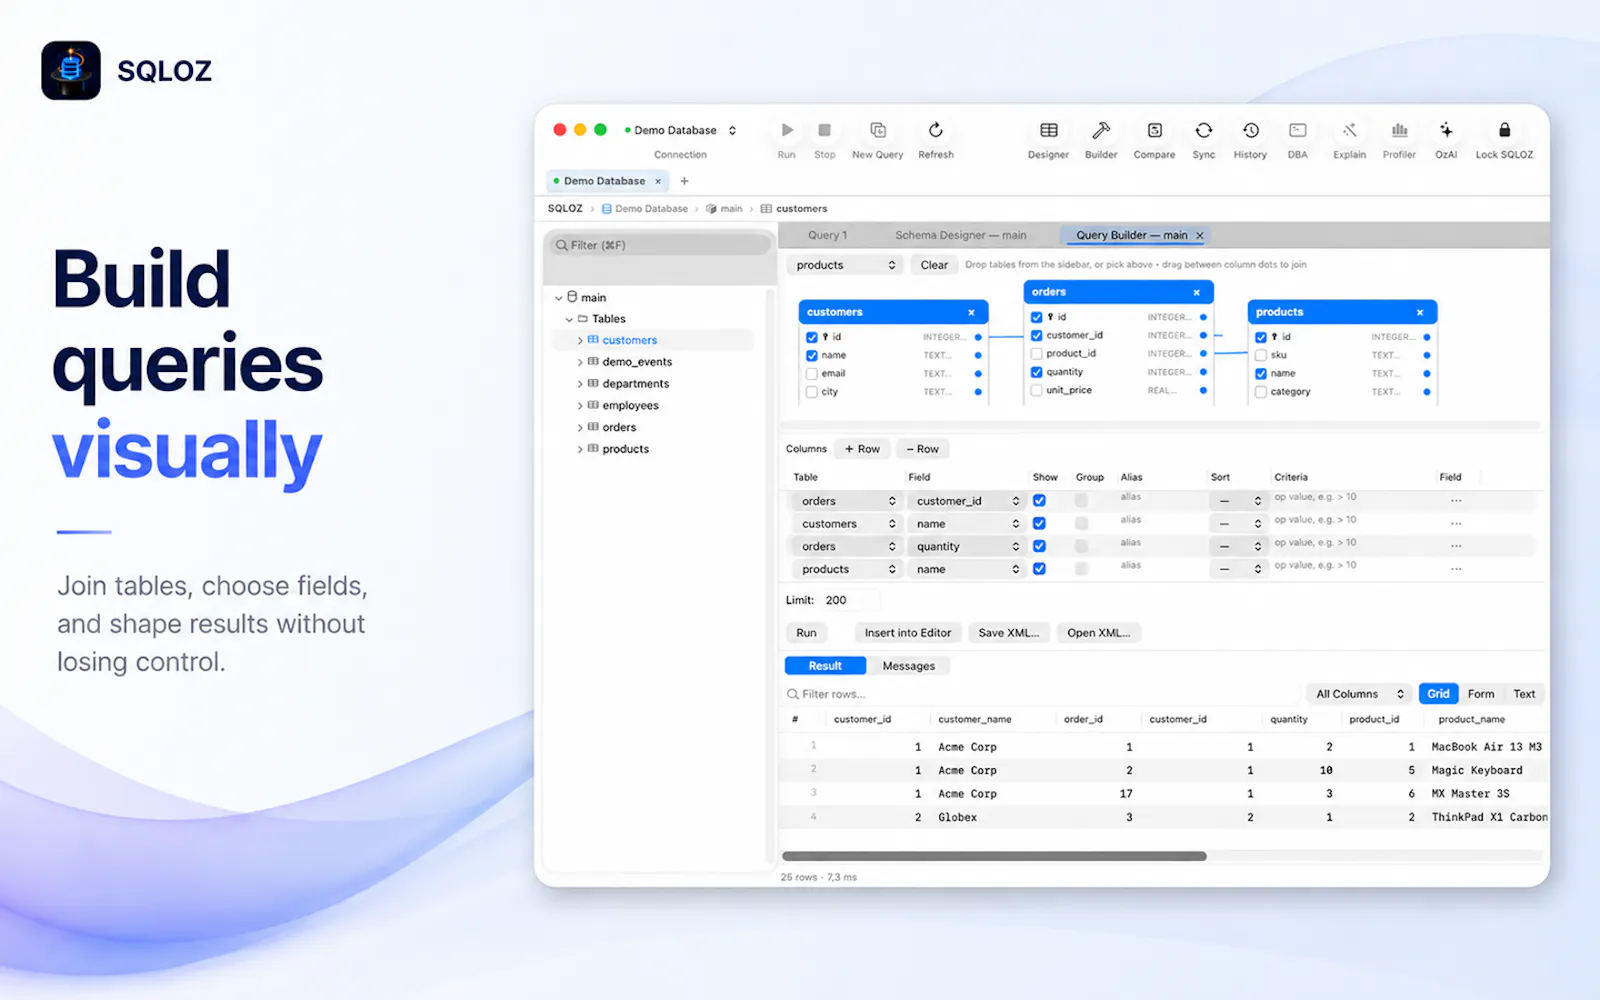
Task: Click the Filter rows input field
Action: (1040, 694)
